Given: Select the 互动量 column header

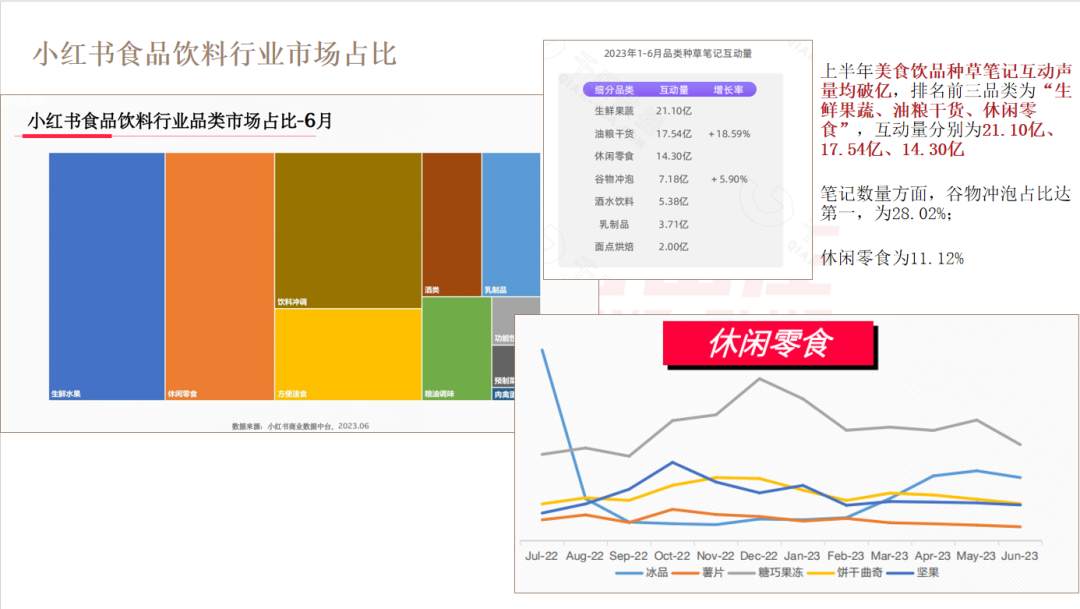Looking at the screenshot, I should coord(673,89).
